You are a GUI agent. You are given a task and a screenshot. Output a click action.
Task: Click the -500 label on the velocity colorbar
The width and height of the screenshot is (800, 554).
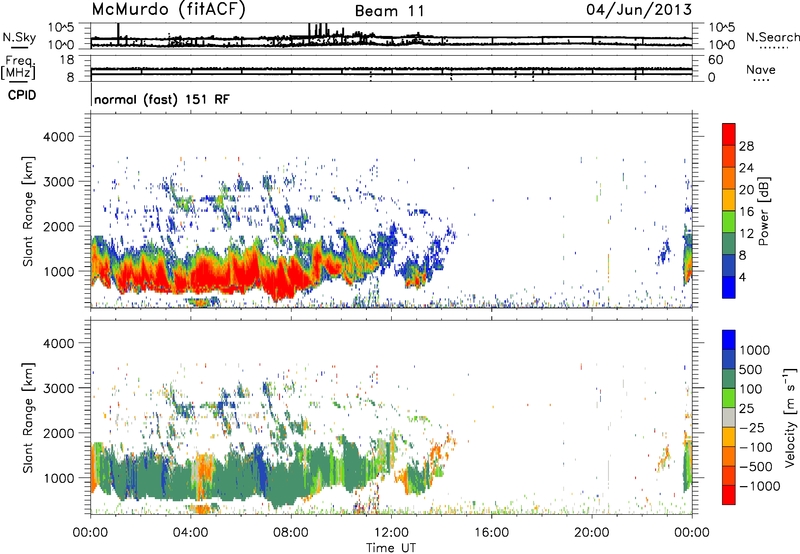(756, 467)
